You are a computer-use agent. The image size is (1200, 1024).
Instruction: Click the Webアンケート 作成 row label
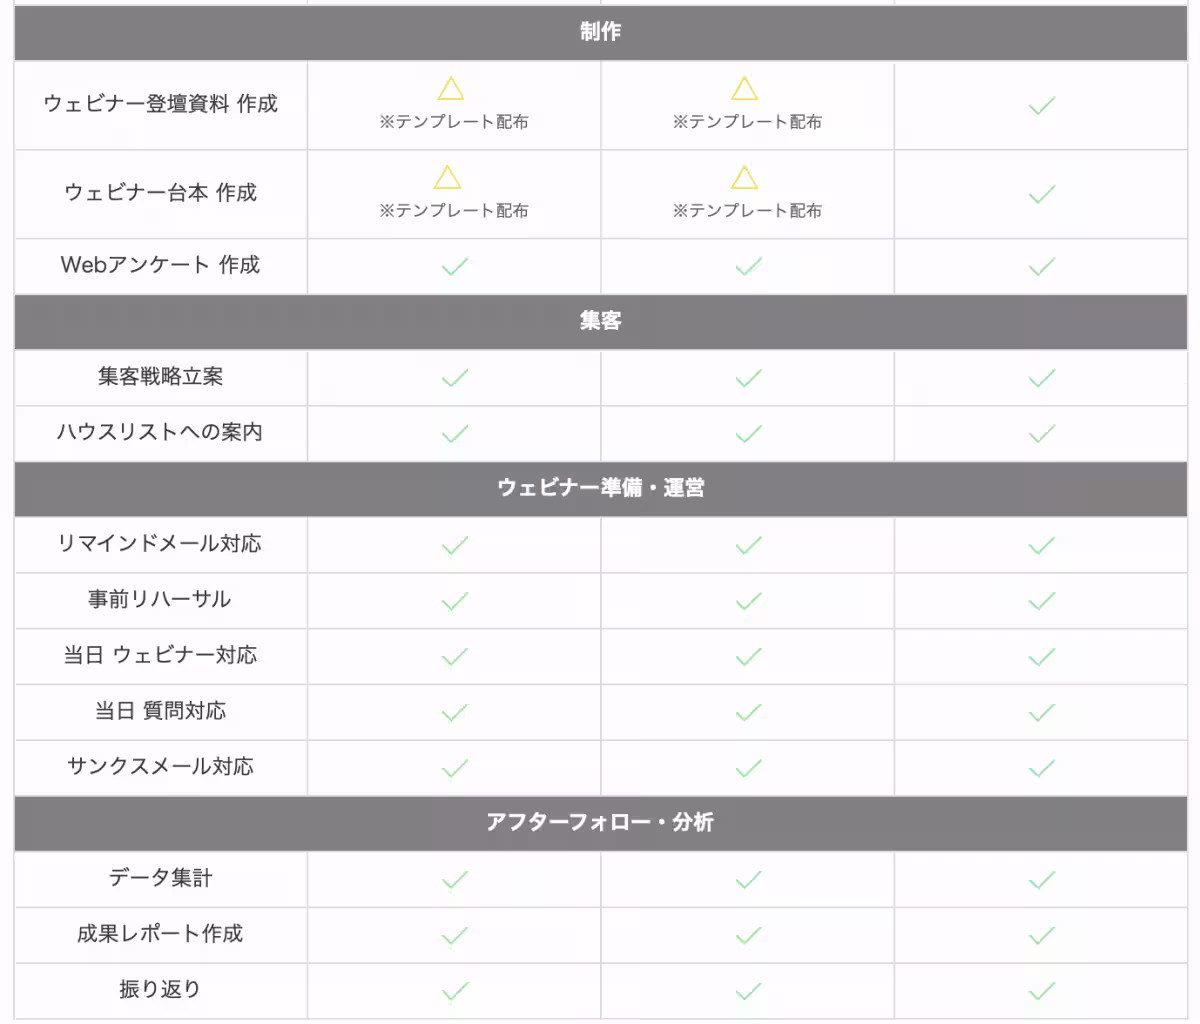160,265
